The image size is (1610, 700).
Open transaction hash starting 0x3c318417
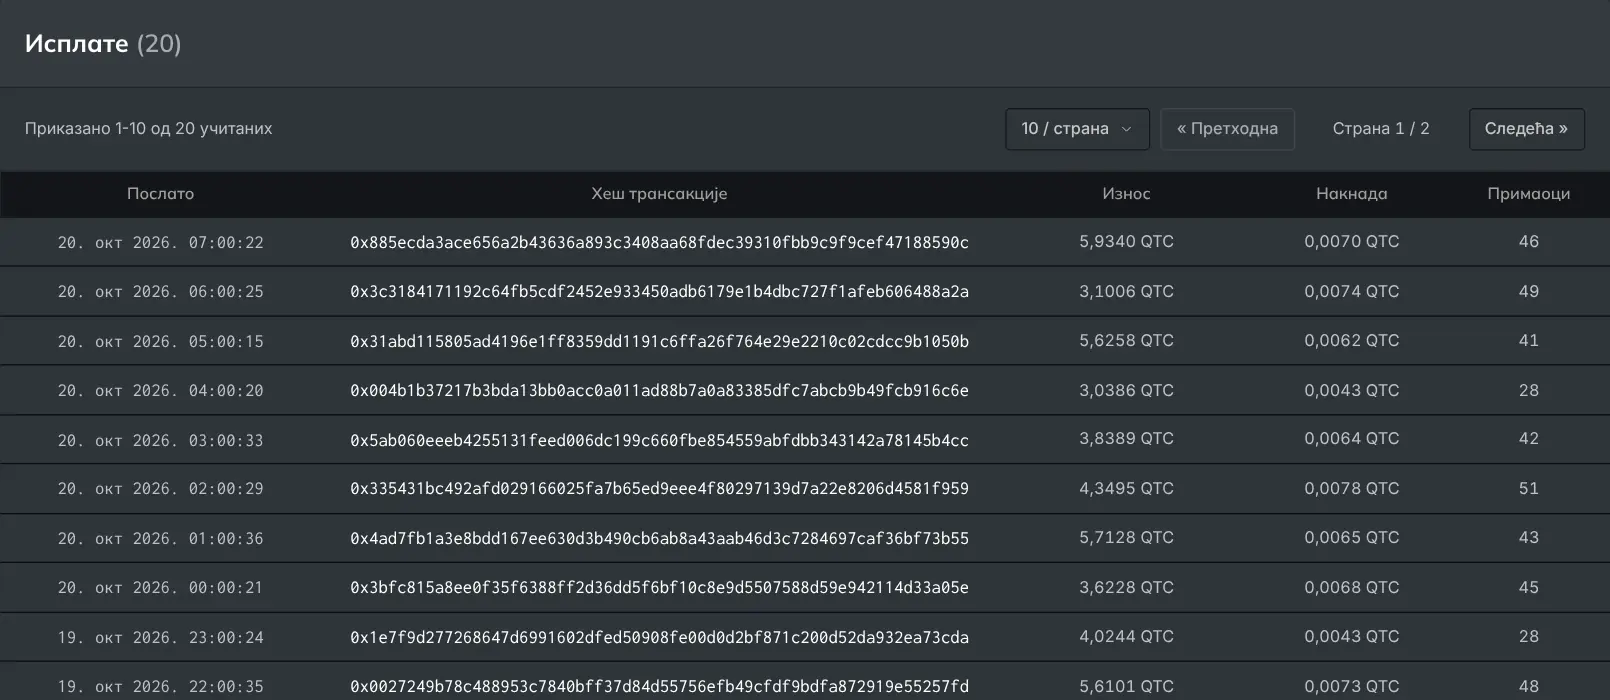pyautogui.click(x=659, y=292)
